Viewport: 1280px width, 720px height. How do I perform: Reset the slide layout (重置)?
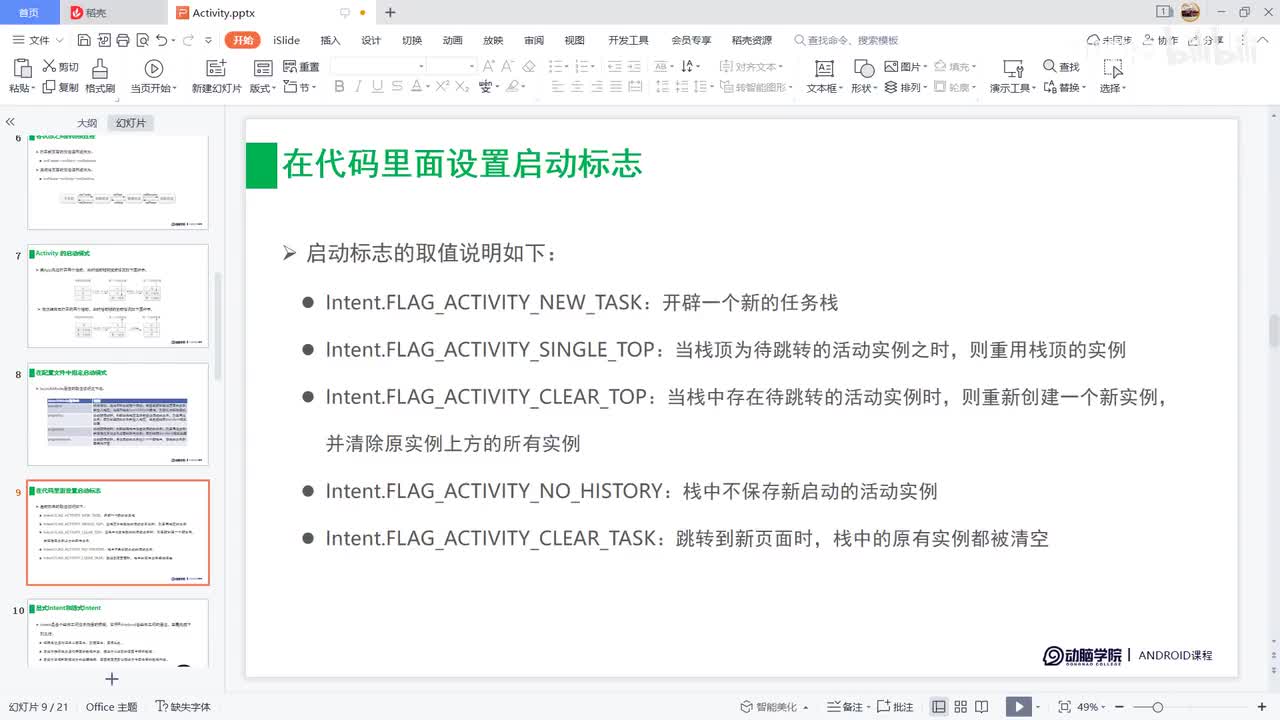click(x=301, y=67)
